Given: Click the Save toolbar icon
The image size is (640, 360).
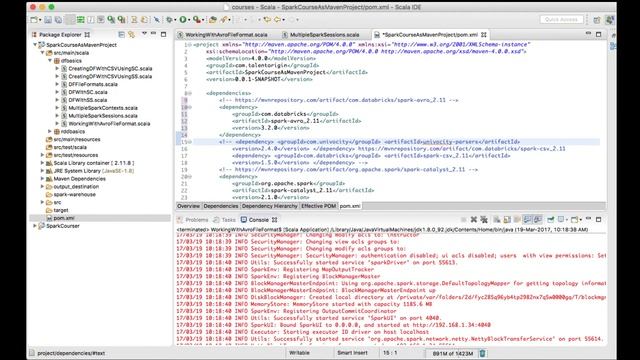Looking at the screenshot, I should pyautogui.click(x=48, y=20).
